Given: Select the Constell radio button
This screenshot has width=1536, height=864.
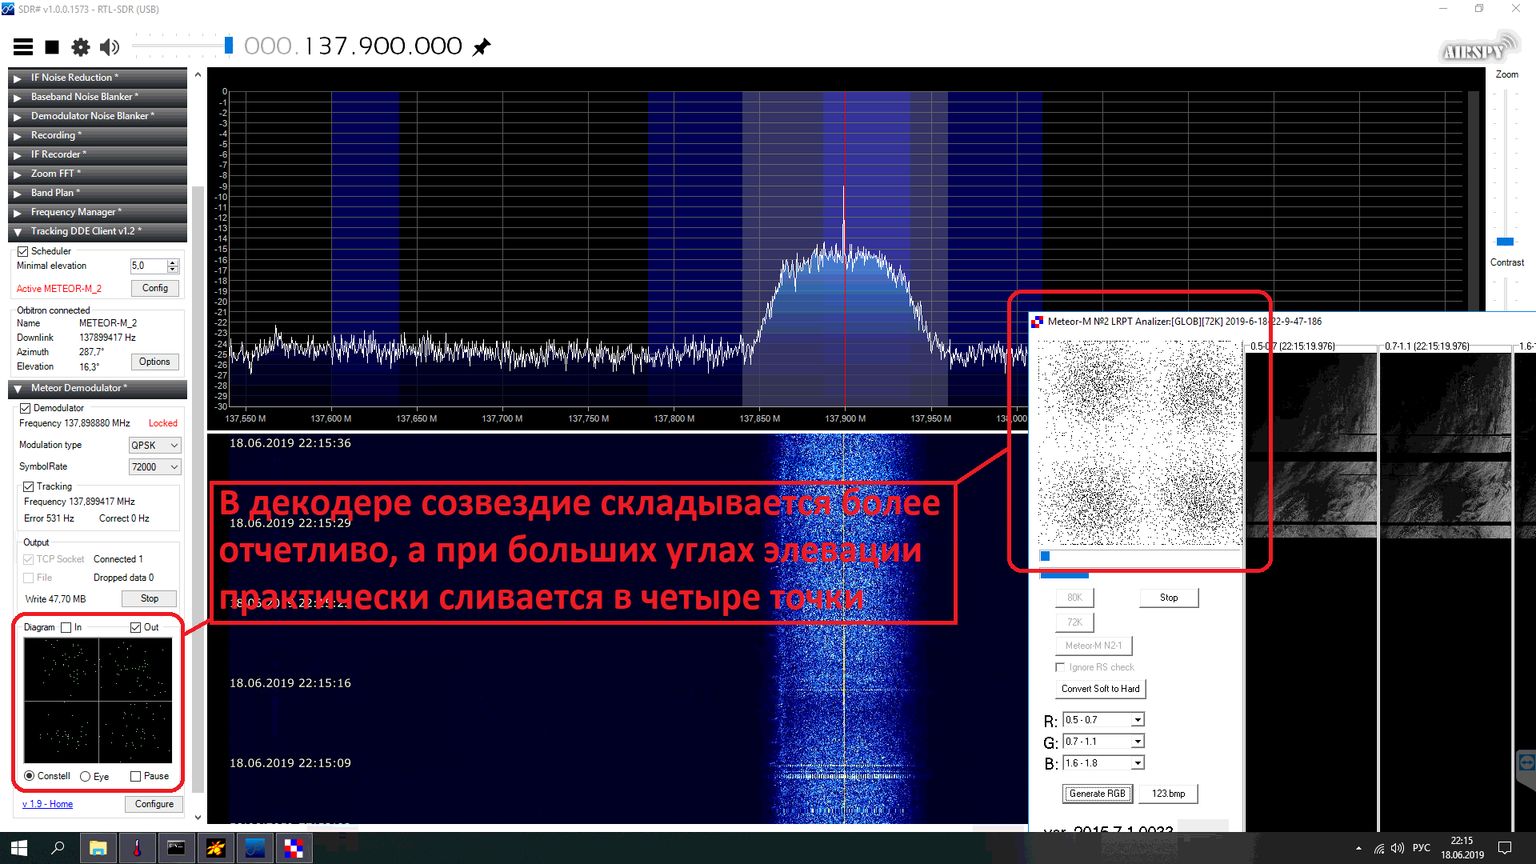Looking at the screenshot, I should pyautogui.click(x=29, y=776).
